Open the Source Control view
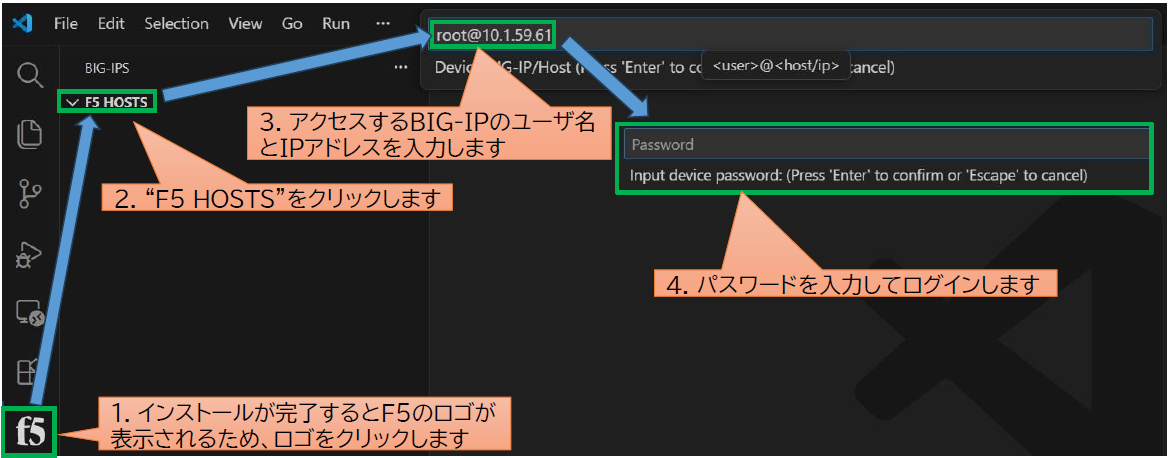Image resolution: width=1168 pixels, height=458 pixels. [x=29, y=193]
